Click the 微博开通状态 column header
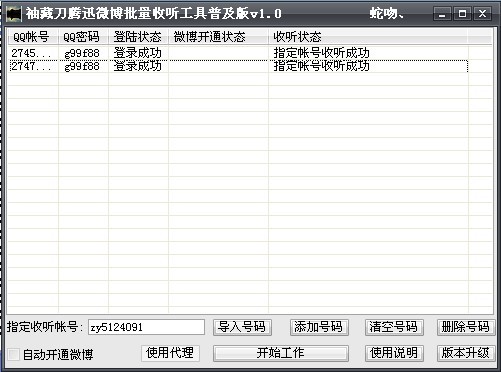This screenshot has width=501, height=372. point(218,36)
